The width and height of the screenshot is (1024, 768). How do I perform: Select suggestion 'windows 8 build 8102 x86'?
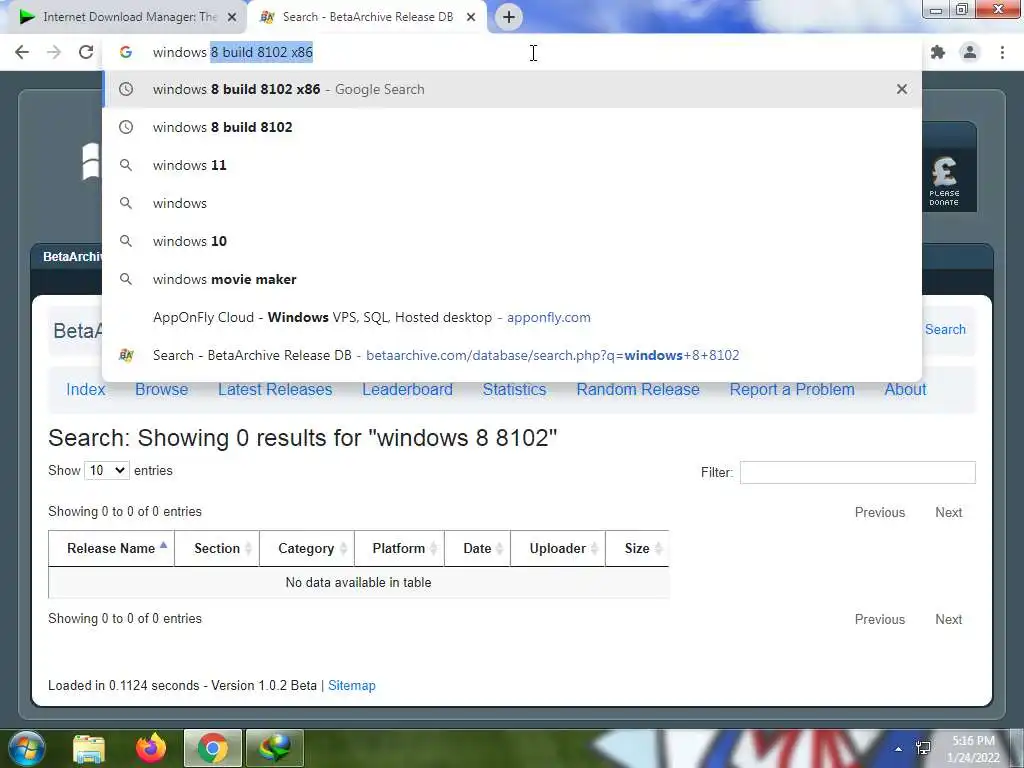click(512, 89)
